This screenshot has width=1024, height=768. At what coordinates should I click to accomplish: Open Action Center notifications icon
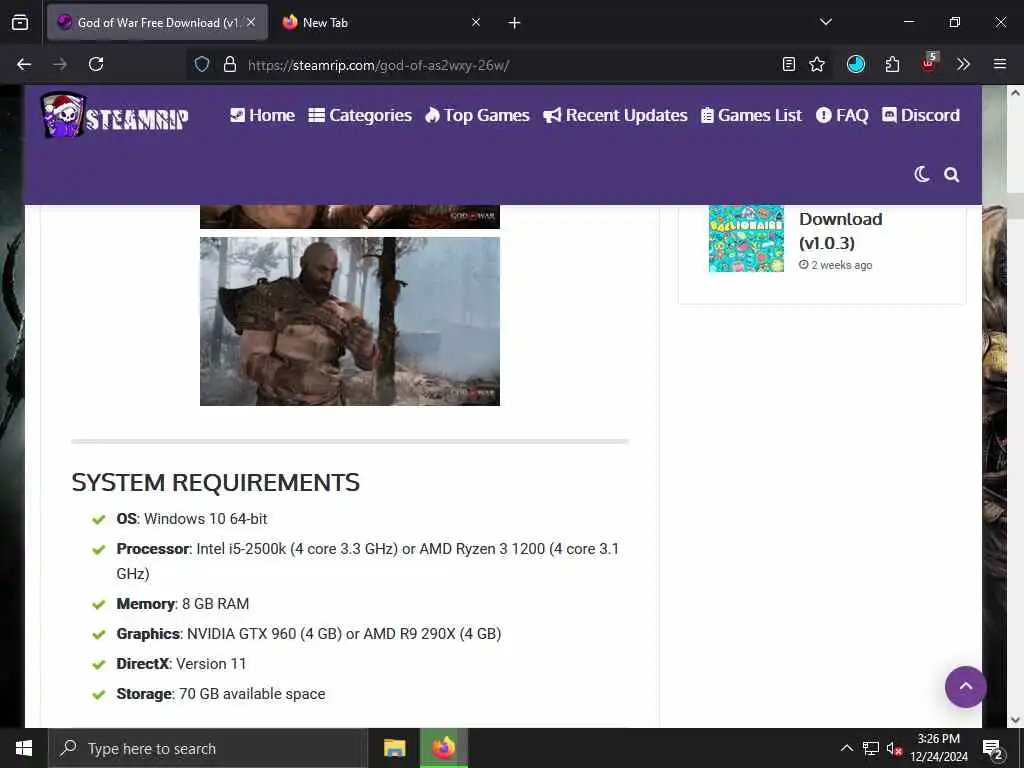click(993, 749)
